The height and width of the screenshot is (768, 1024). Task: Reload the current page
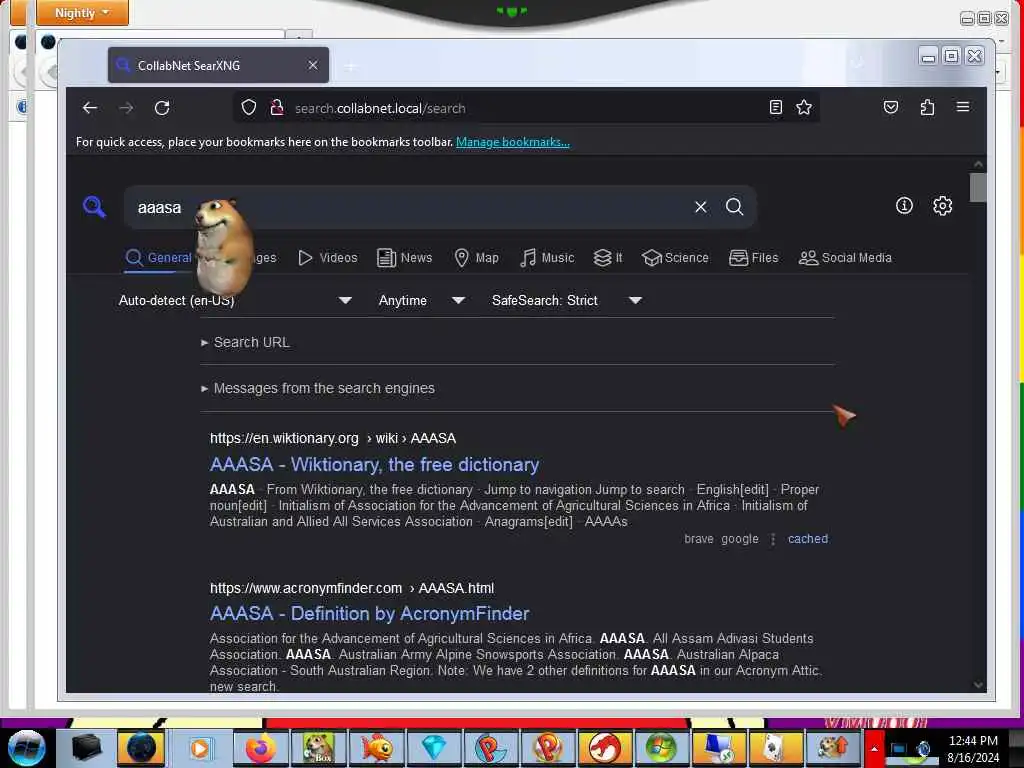click(x=162, y=108)
